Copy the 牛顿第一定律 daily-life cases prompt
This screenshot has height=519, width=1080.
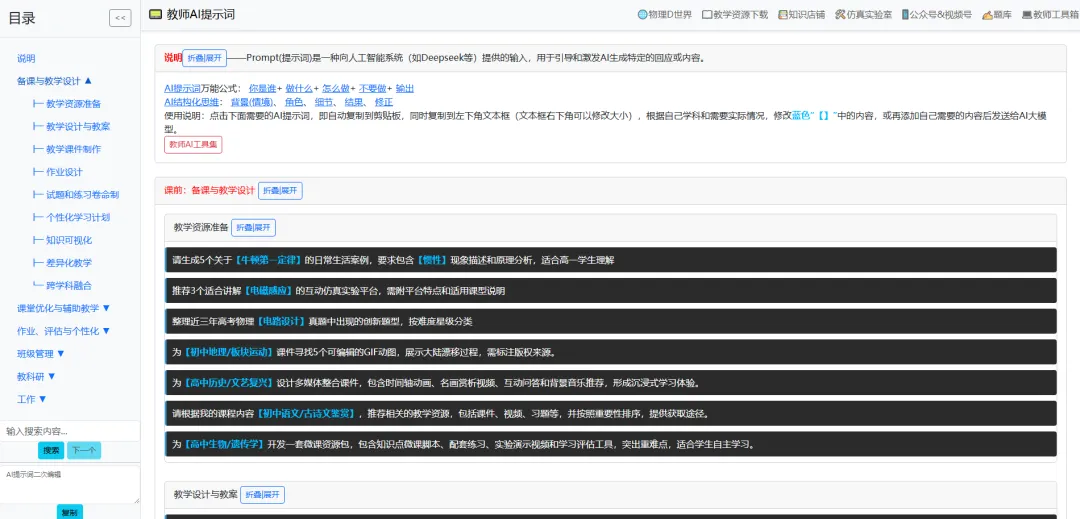pos(611,260)
